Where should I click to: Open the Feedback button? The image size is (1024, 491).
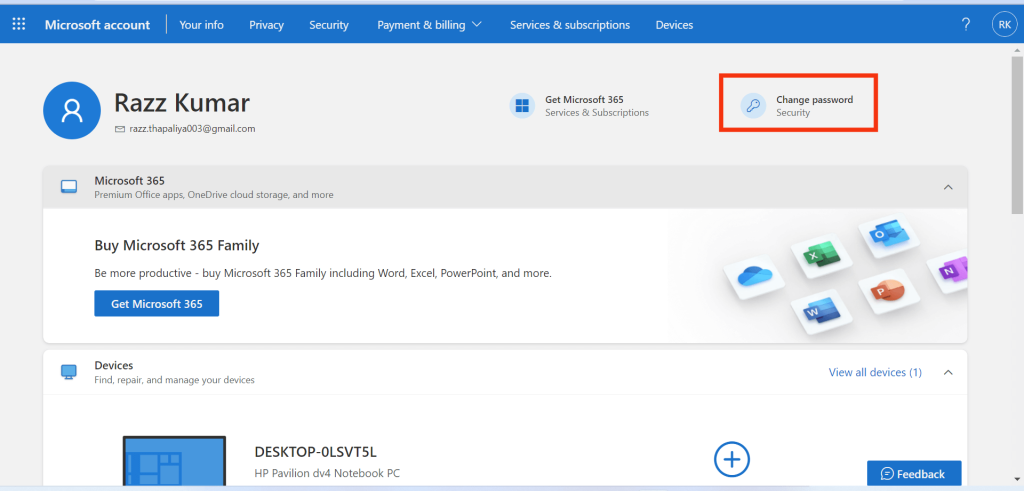click(914, 474)
